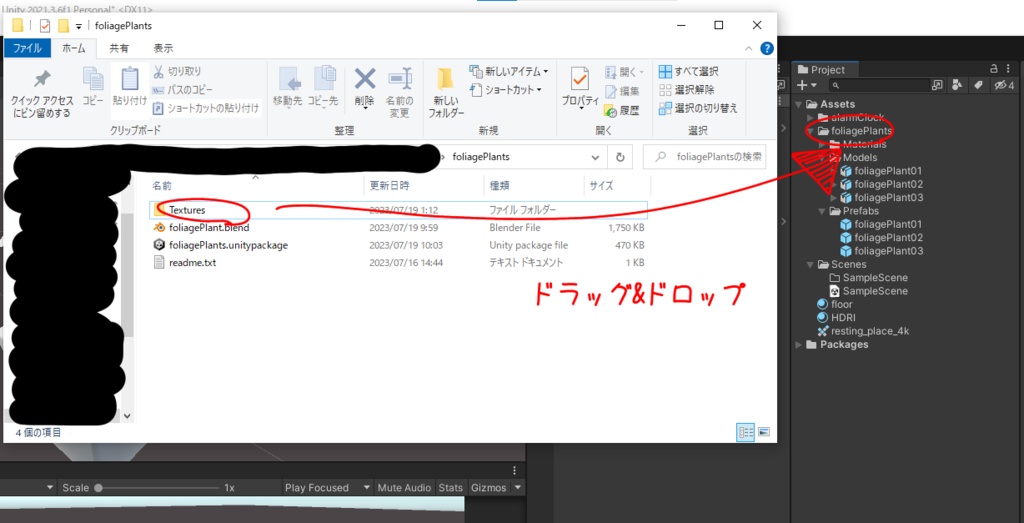Pin folder to Quick Access in Explorer ribbon
The image size is (1024, 523).
coord(42,93)
